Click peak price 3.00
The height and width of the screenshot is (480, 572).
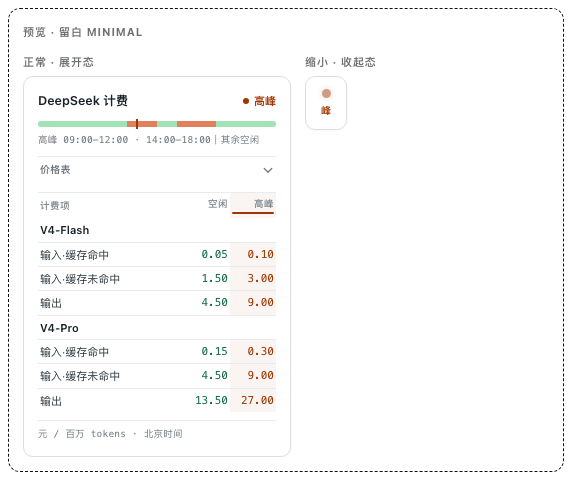(260, 278)
